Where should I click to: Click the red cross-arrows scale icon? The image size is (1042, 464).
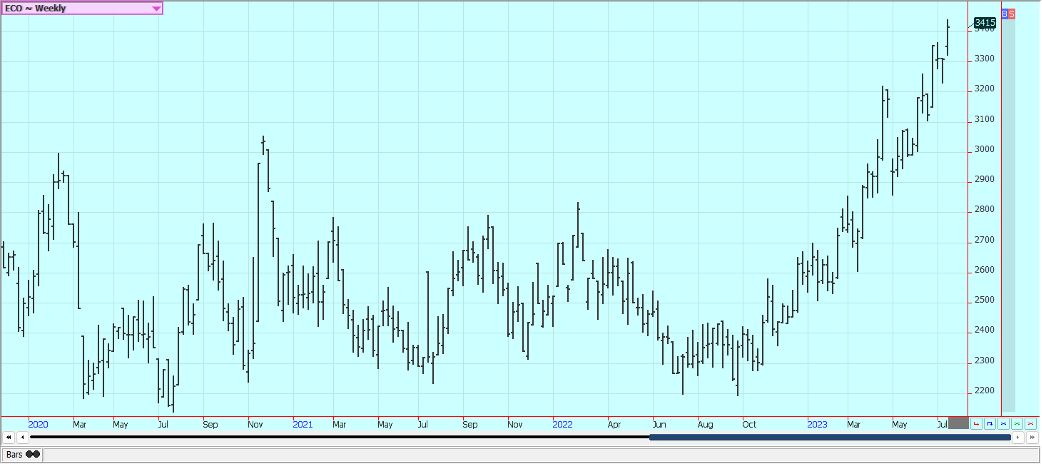coord(1030,424)
